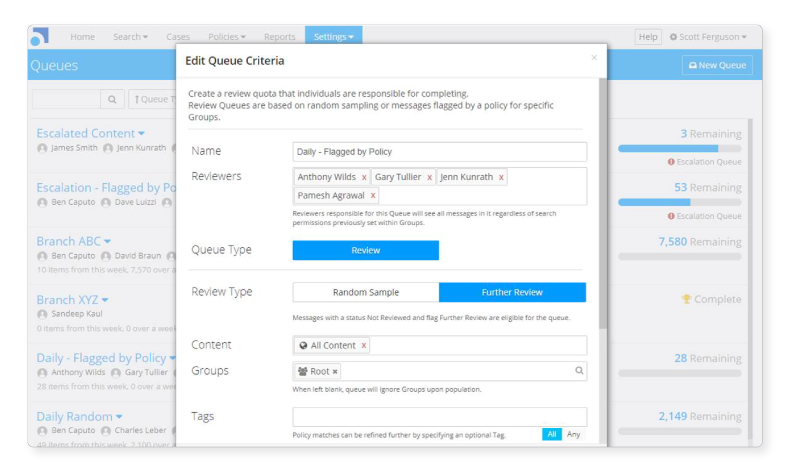The image size is (800, 475).
Task: Go to the Home menu item
Action: 83,37
